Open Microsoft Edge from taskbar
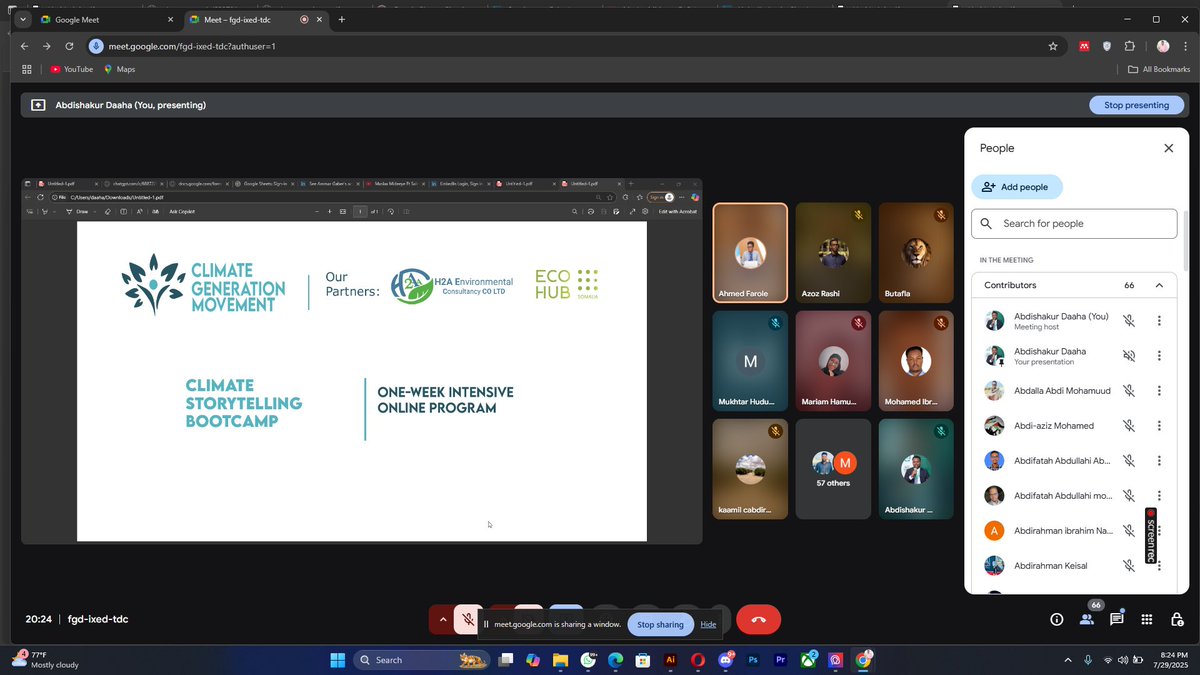Screen dimensions: 1200x675 coord(615,660)
